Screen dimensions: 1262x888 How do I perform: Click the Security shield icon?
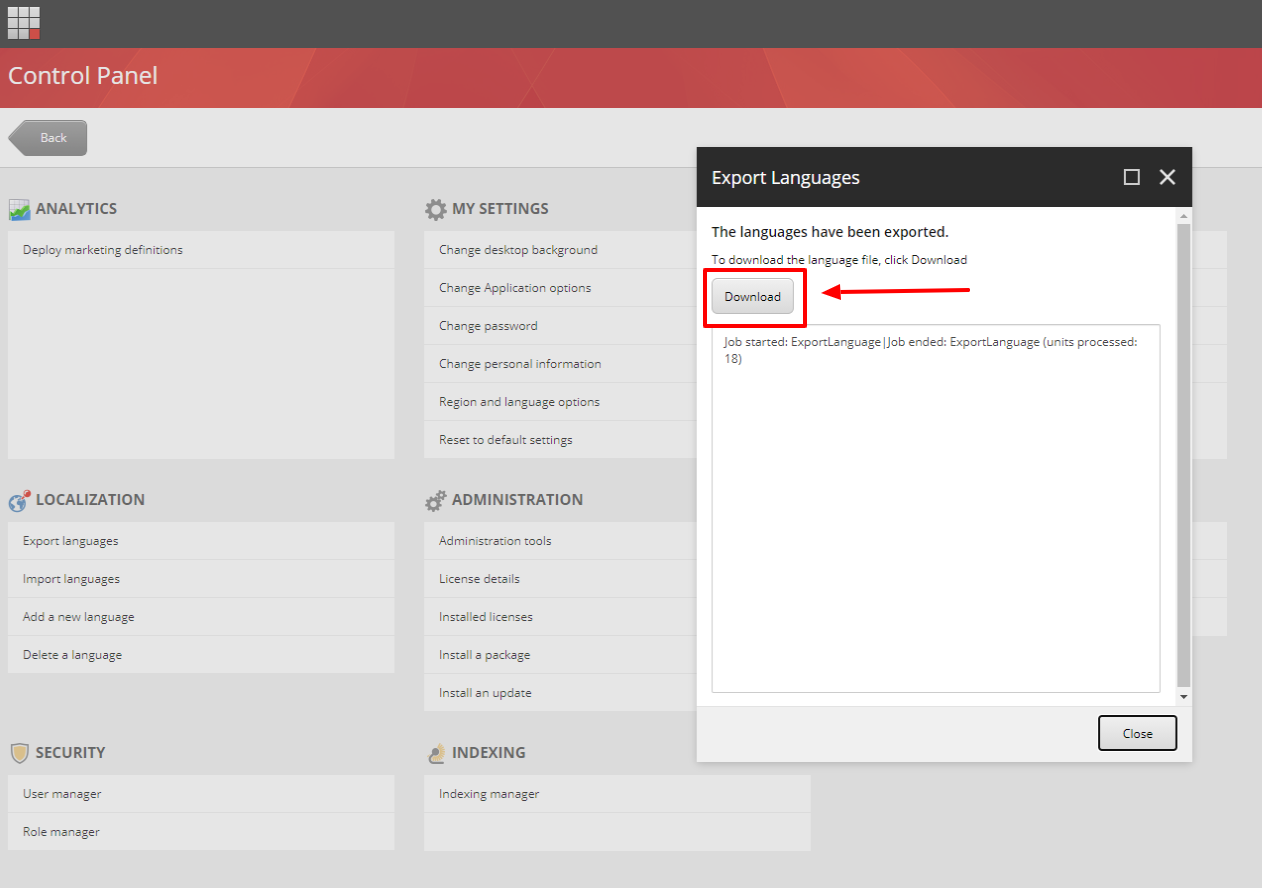click(x=20, y=752)
